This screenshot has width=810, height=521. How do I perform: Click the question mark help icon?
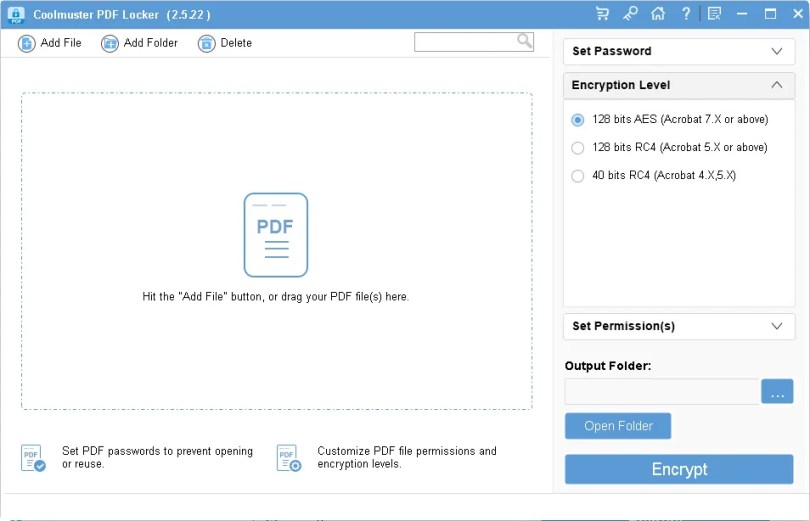click(686, 13)
